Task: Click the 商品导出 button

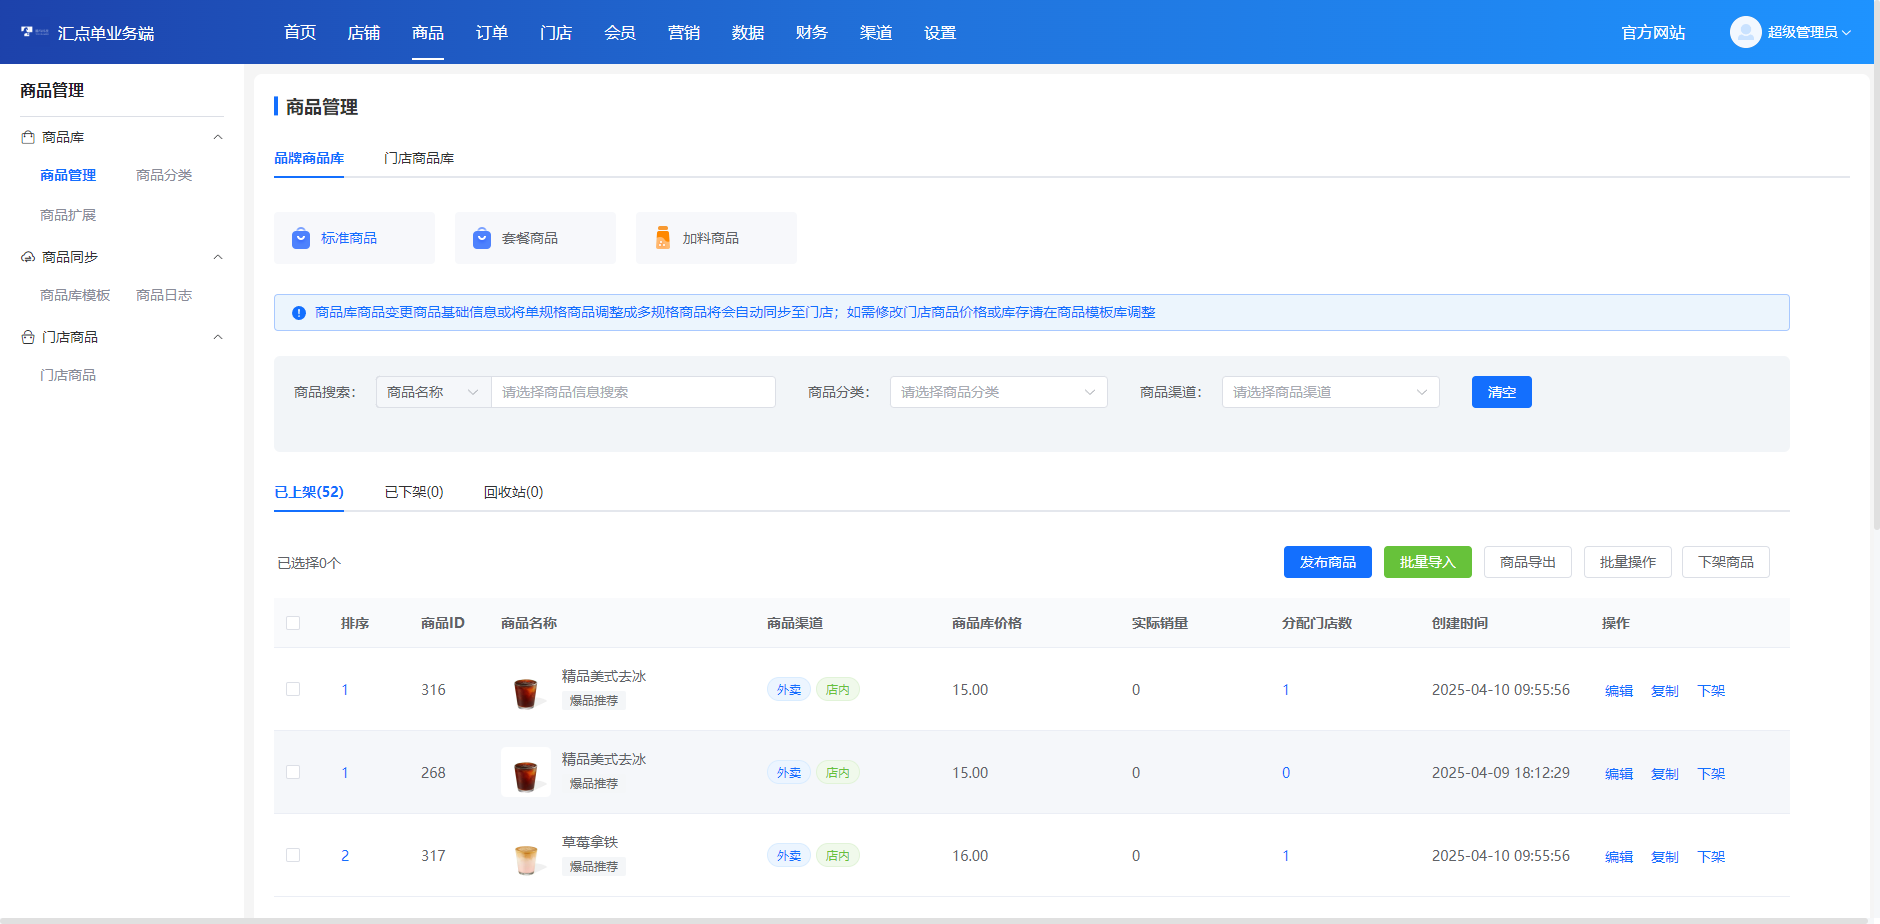Action: click(x=1528, y=562)
